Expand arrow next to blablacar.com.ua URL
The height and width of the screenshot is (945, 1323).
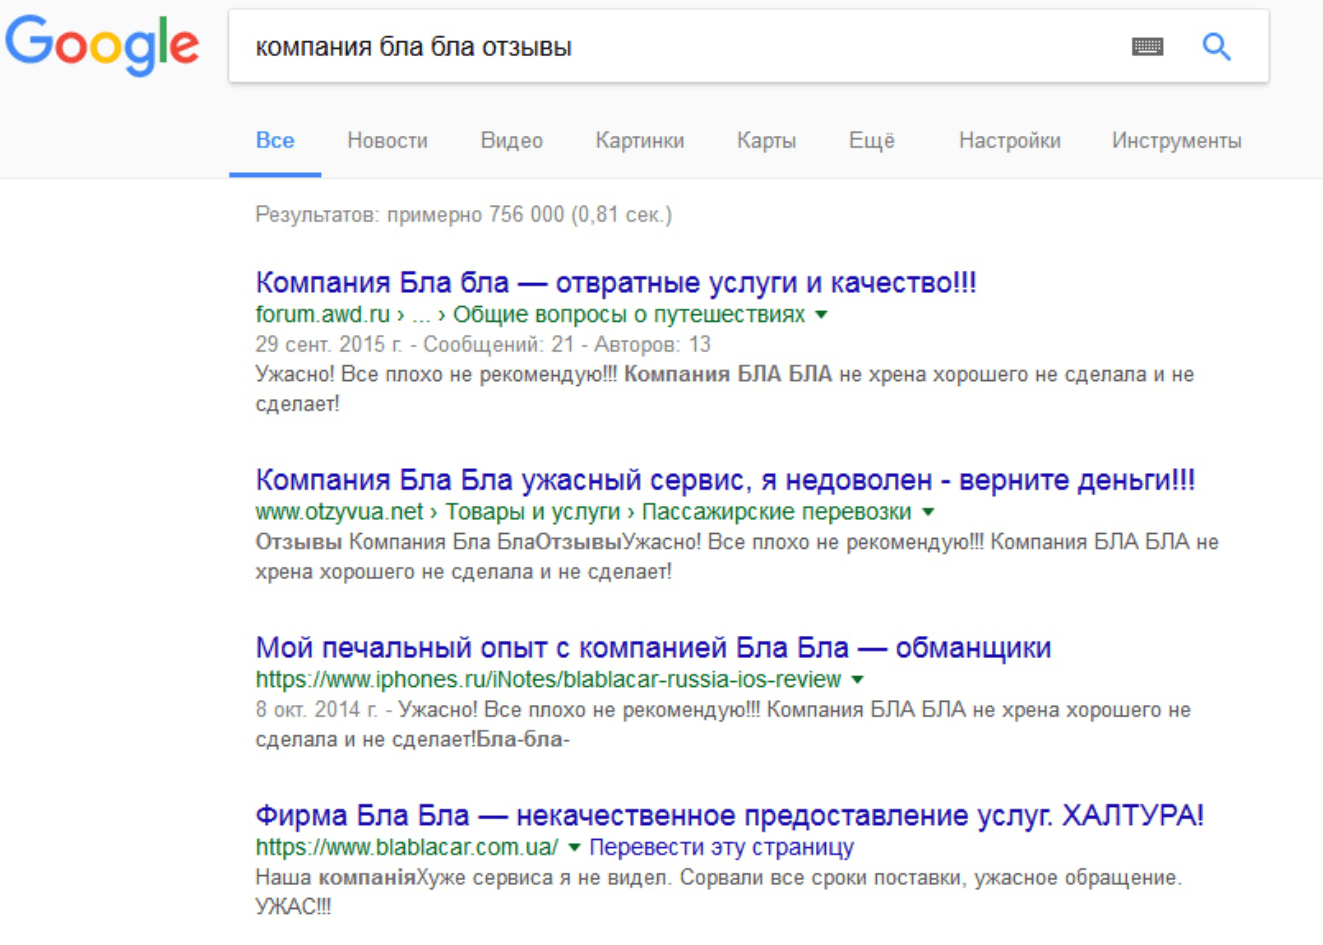(574, 848)
